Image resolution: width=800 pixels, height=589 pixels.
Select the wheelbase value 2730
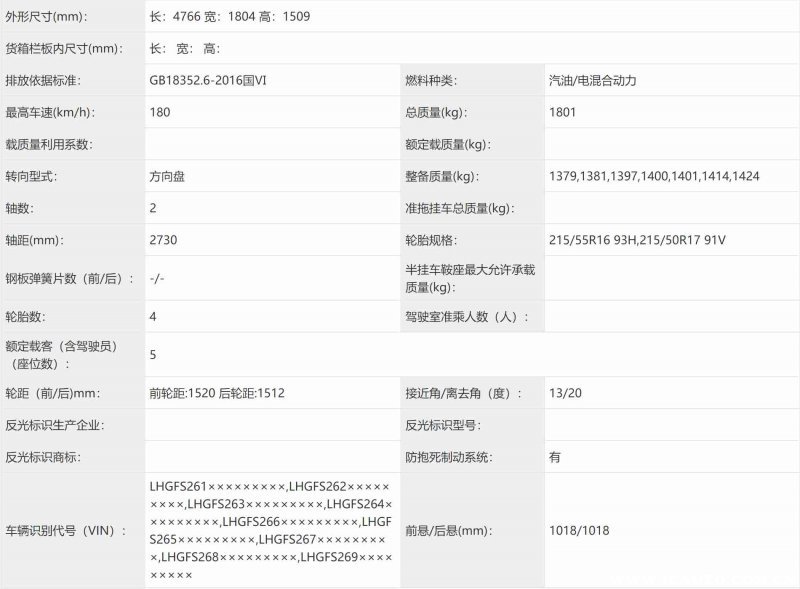click(164, 240)
